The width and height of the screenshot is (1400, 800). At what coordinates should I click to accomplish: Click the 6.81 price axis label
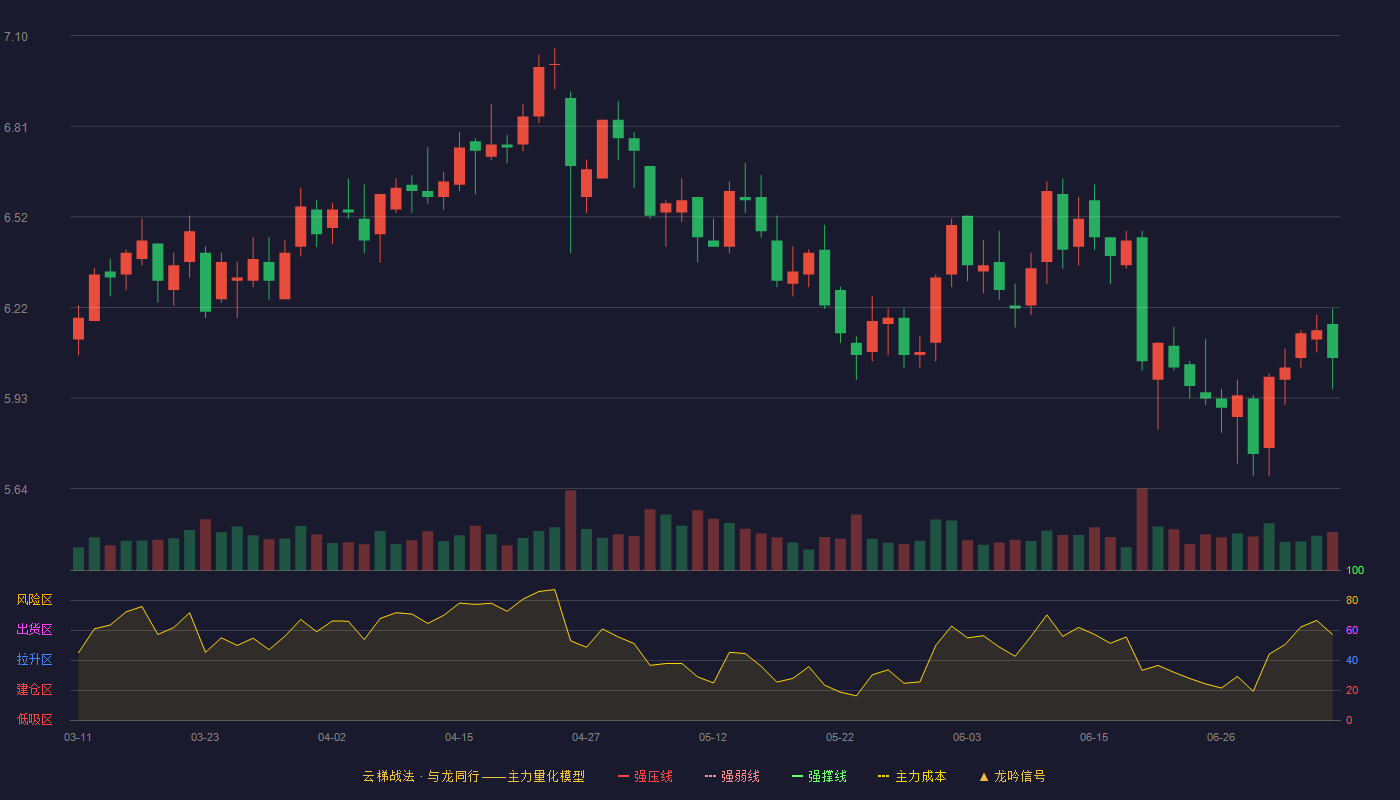[x=16, y=128]
